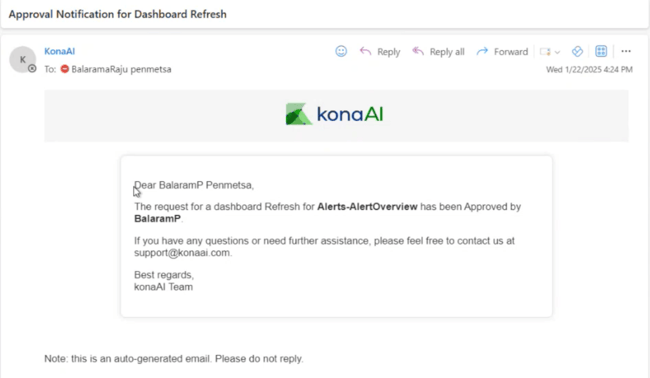Open the more actions ellipsis menu
This screenshot has width=650, height=378.
click(626, 51)
